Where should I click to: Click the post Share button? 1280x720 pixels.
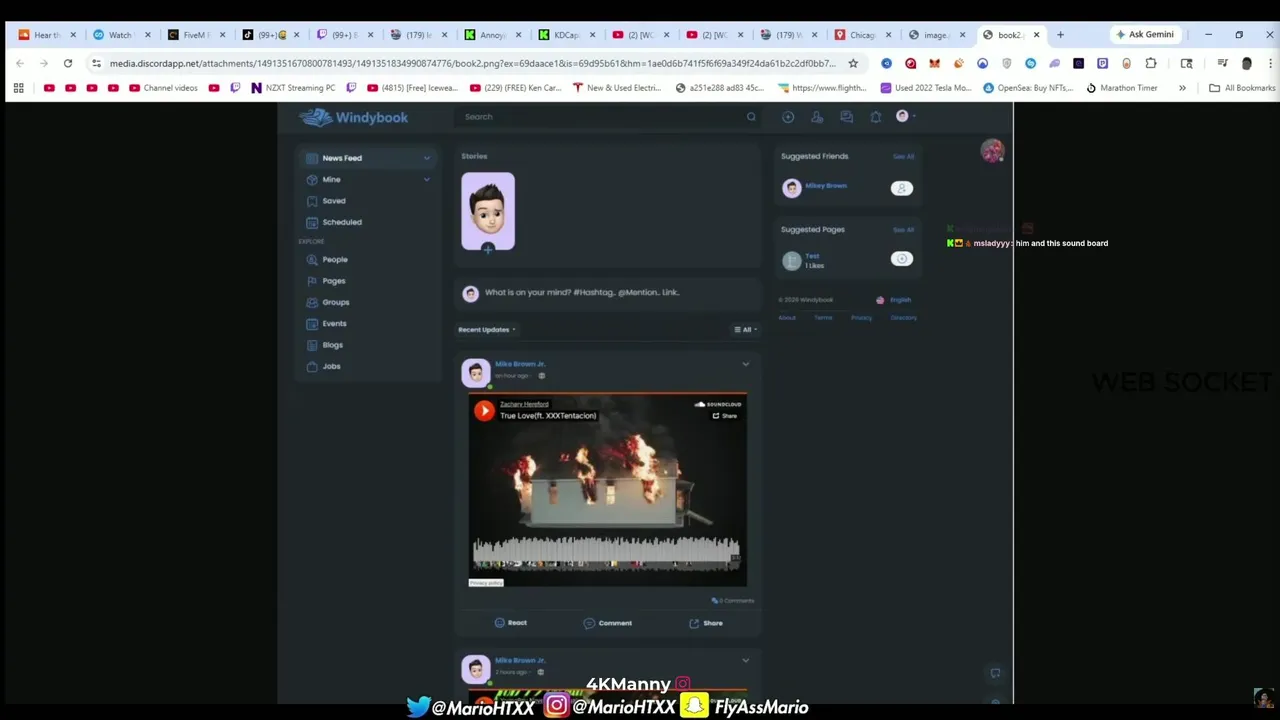pos(706,623)
